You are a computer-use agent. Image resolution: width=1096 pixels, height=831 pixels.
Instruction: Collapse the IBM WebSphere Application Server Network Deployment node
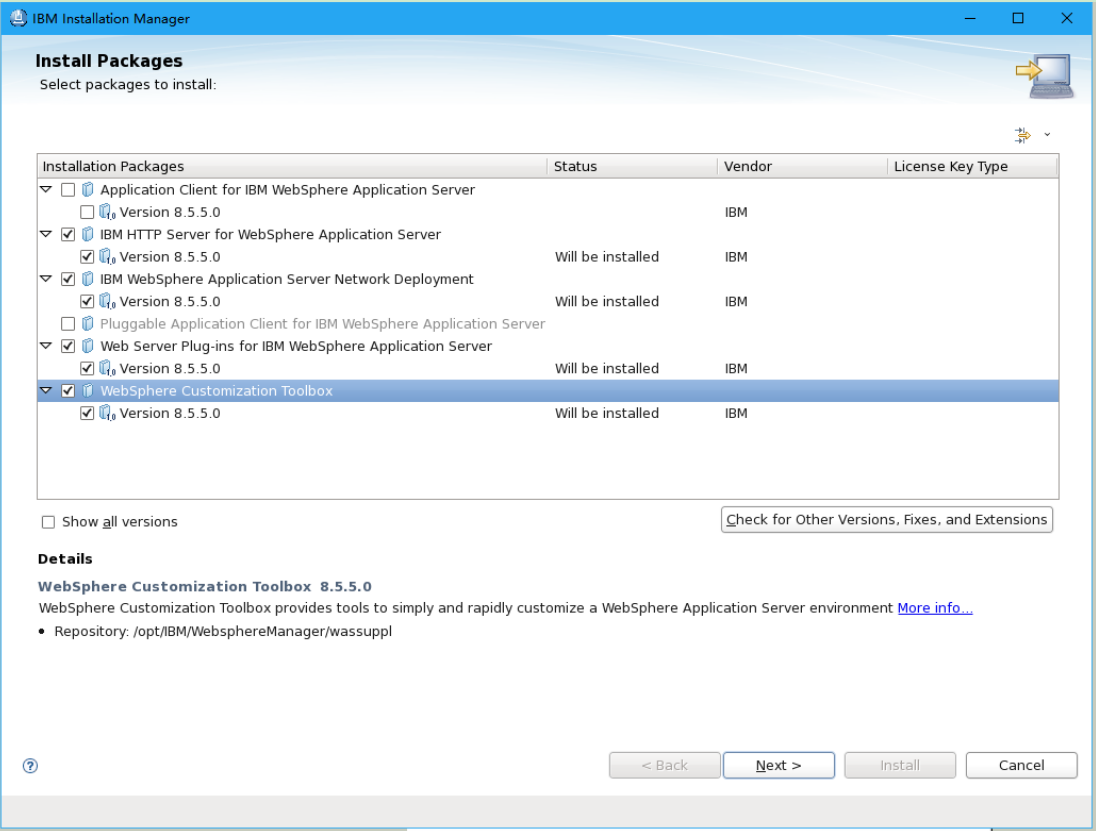pos(46,279)
